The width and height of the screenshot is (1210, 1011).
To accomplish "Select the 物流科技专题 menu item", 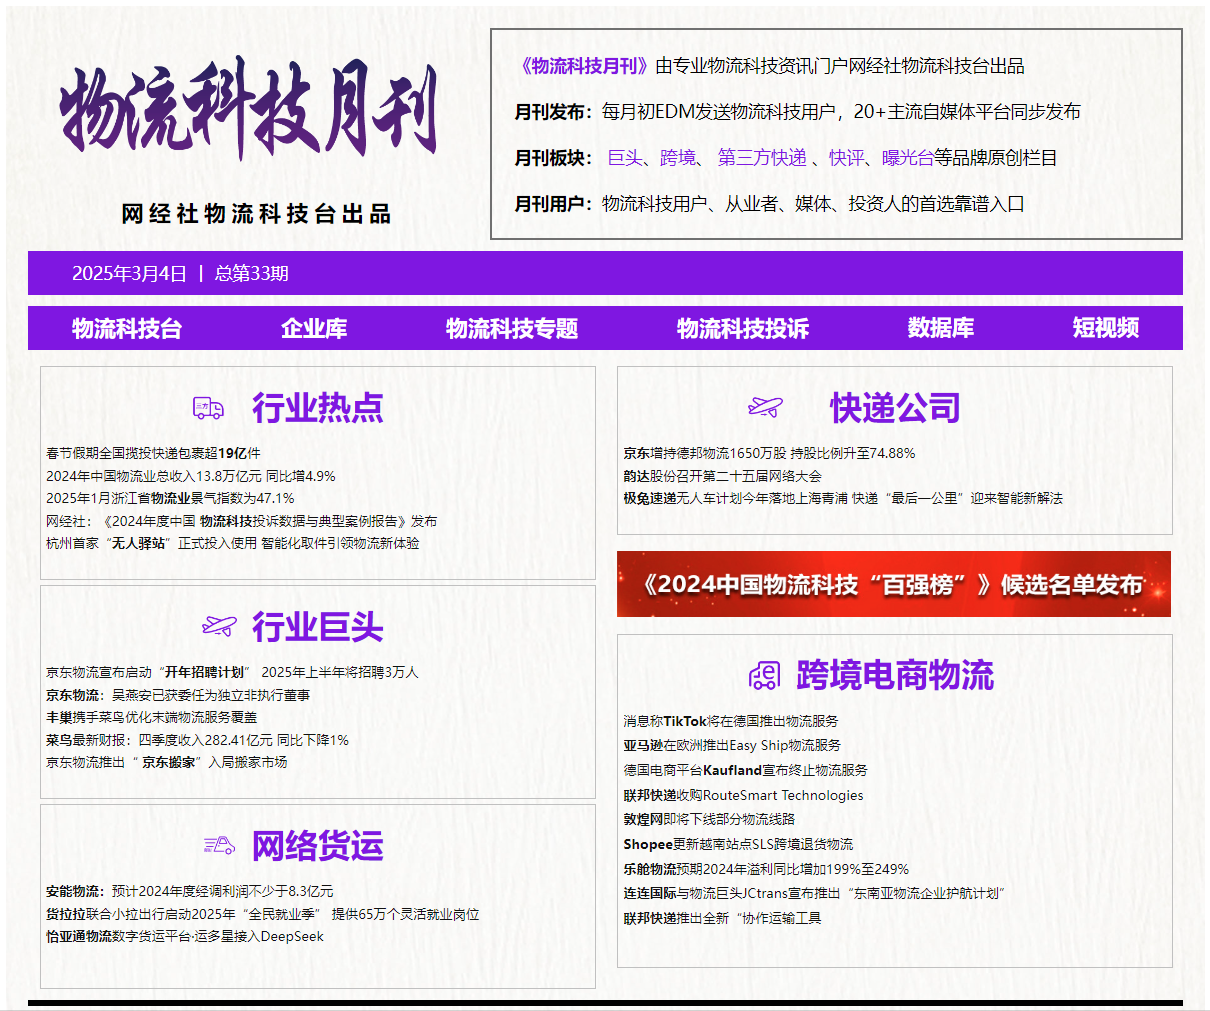I will tap(512, 328).
